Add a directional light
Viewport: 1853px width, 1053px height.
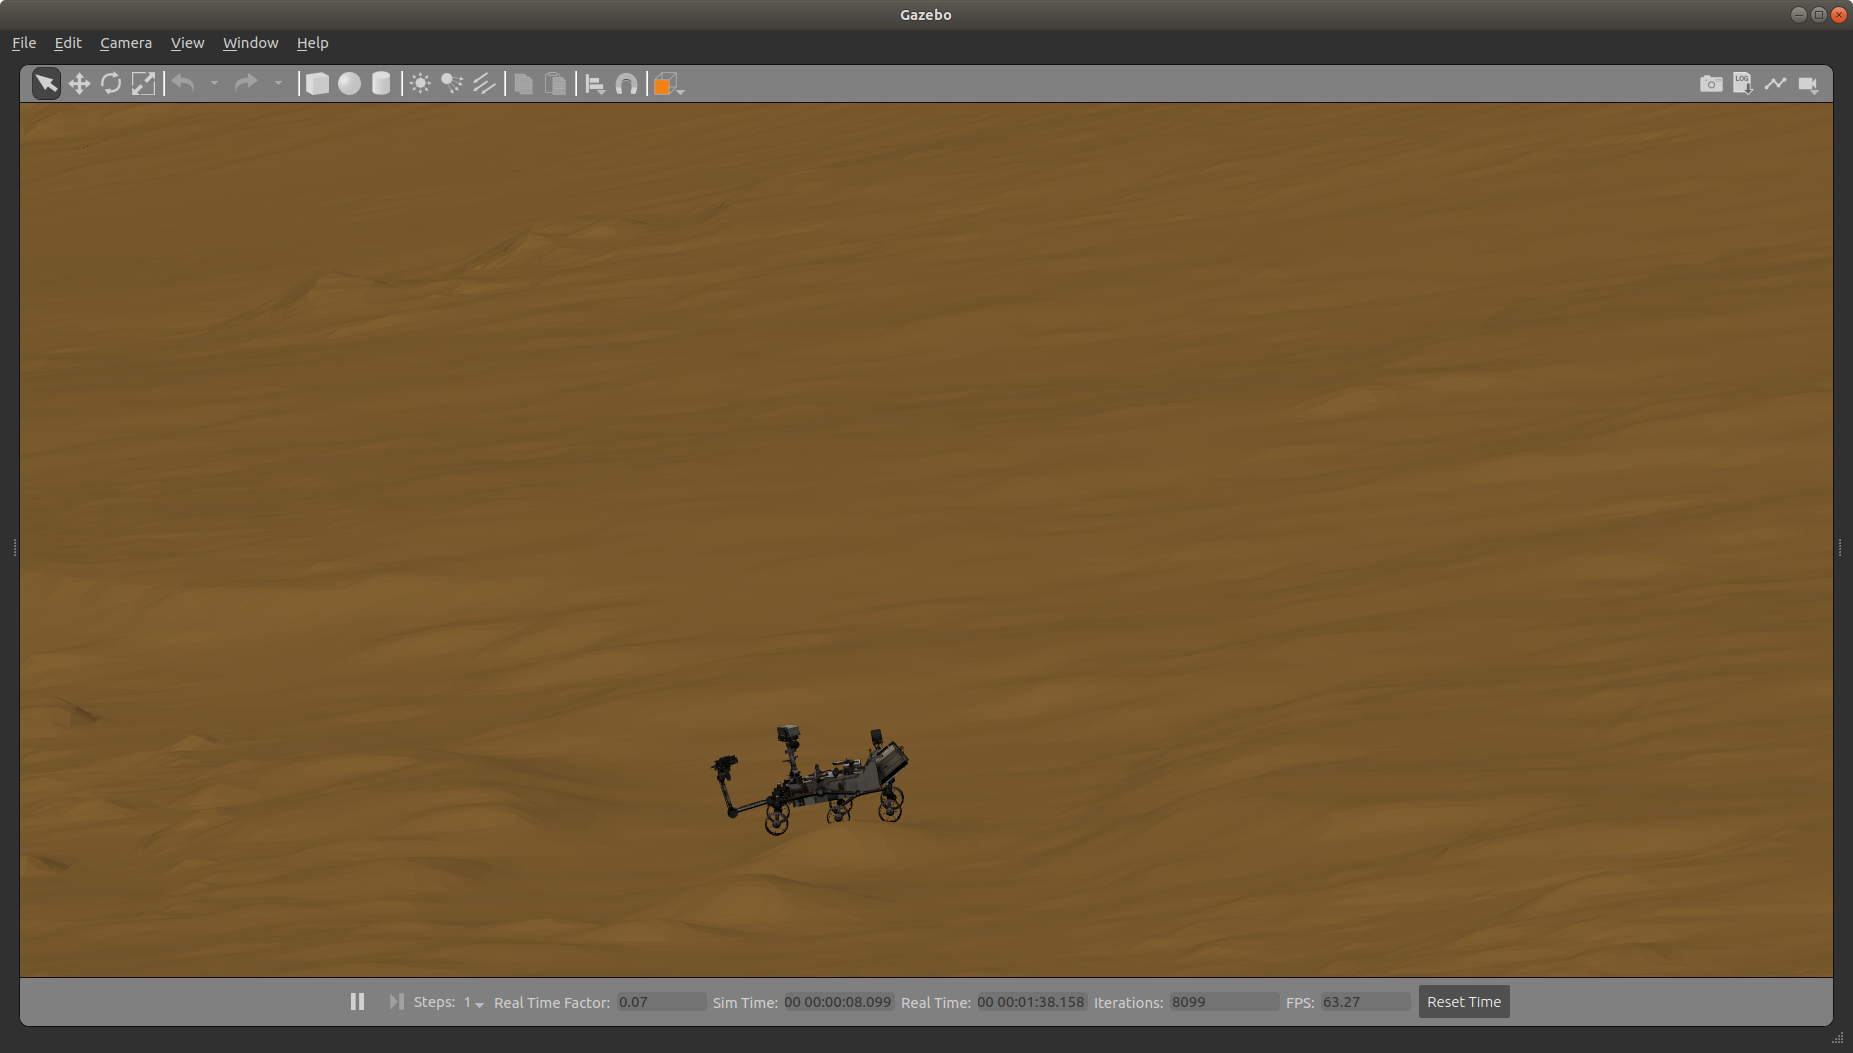[x=484, y=84]
